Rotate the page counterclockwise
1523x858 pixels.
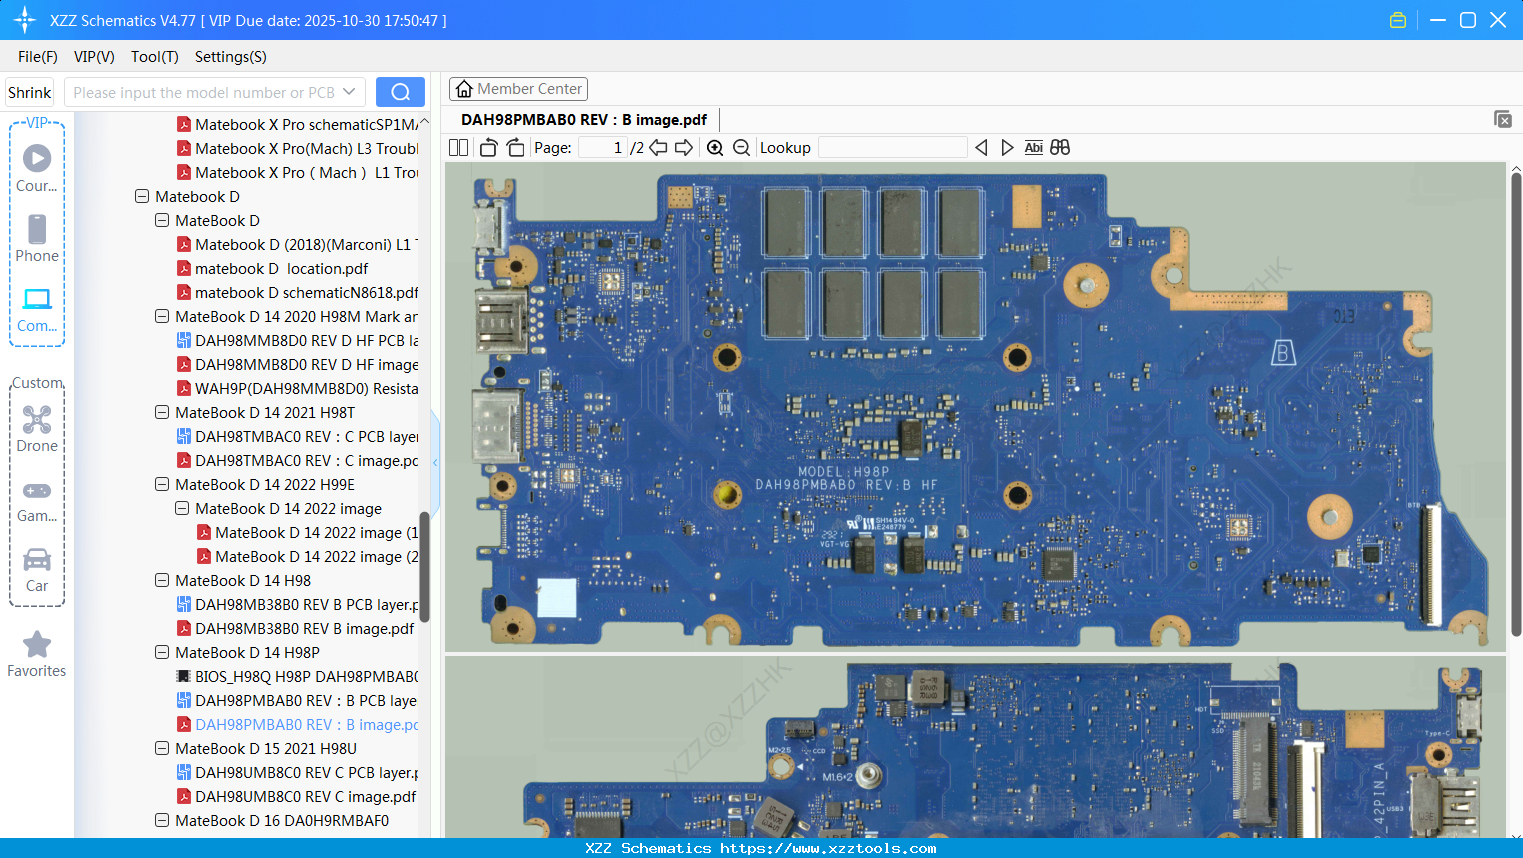[489, 148]
